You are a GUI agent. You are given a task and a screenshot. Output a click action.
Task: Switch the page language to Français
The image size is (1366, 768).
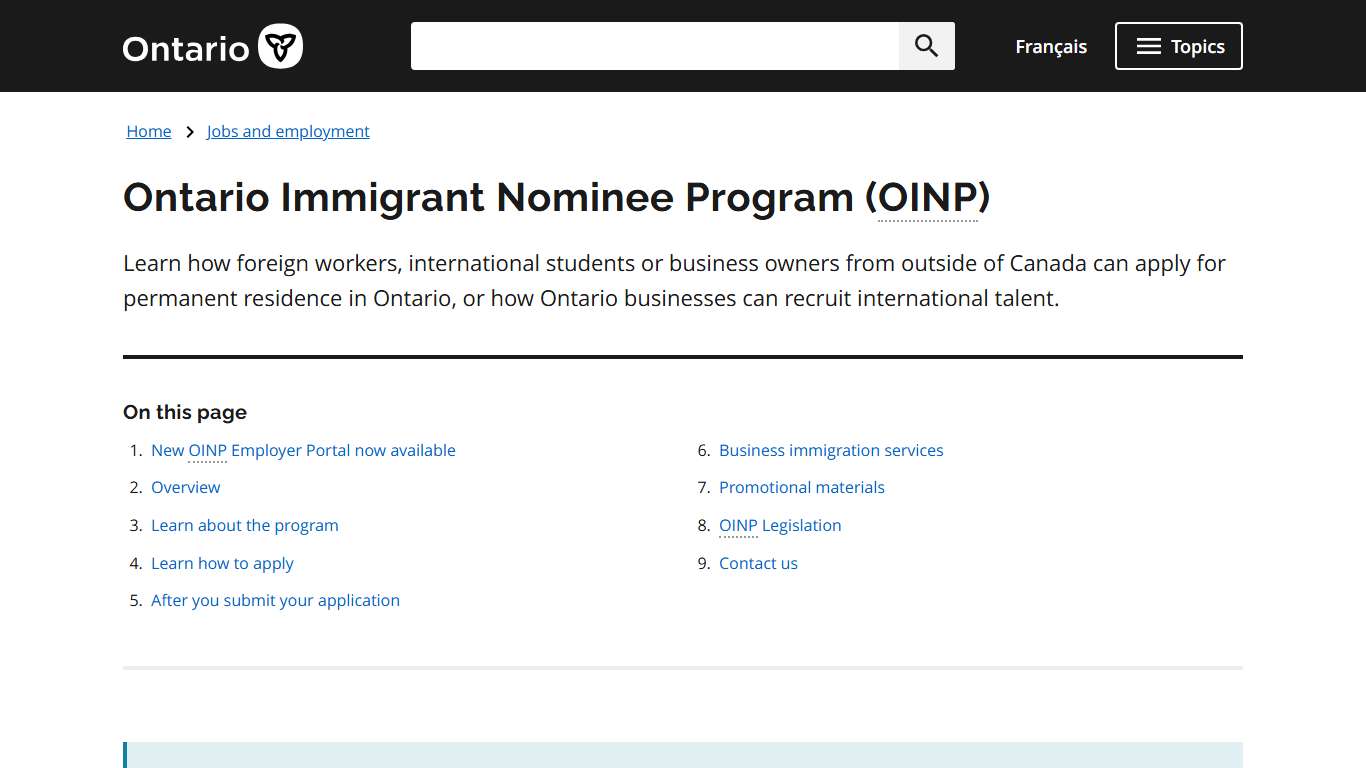tap(1050, 46)
